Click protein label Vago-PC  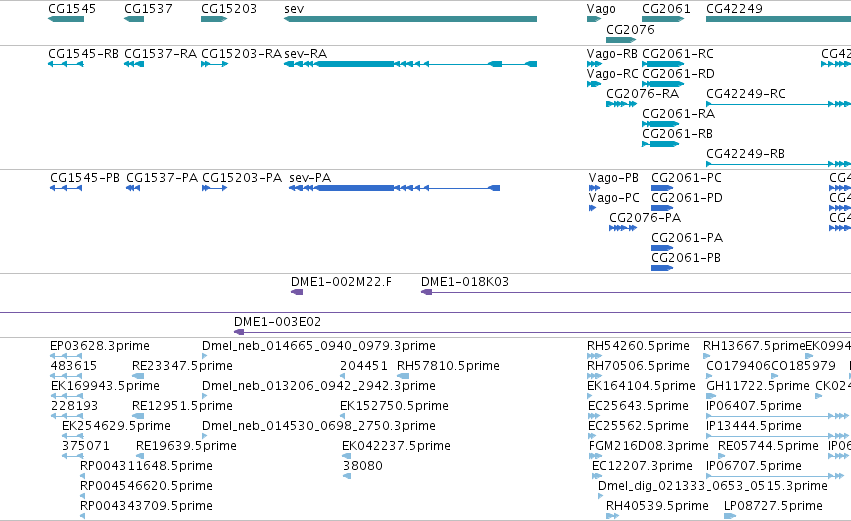tap(614, 198)
